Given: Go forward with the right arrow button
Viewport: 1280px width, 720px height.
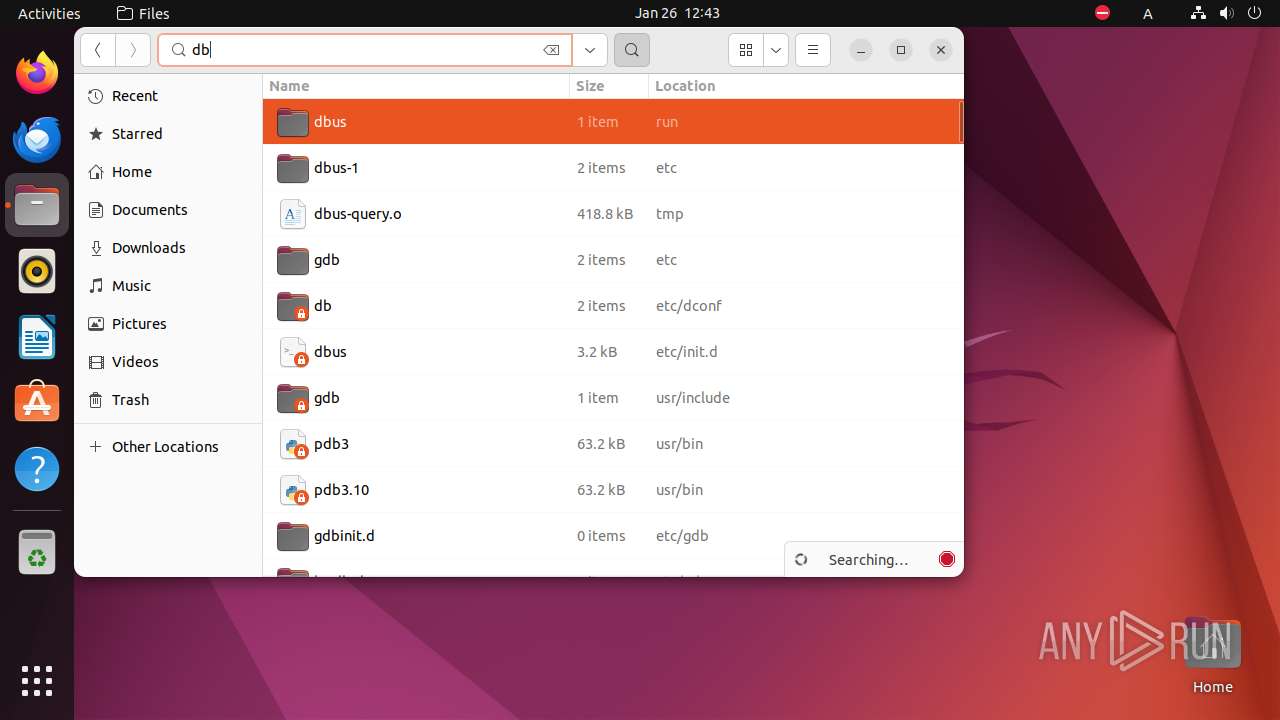Looking at the screenshot, I should point(133,50).
